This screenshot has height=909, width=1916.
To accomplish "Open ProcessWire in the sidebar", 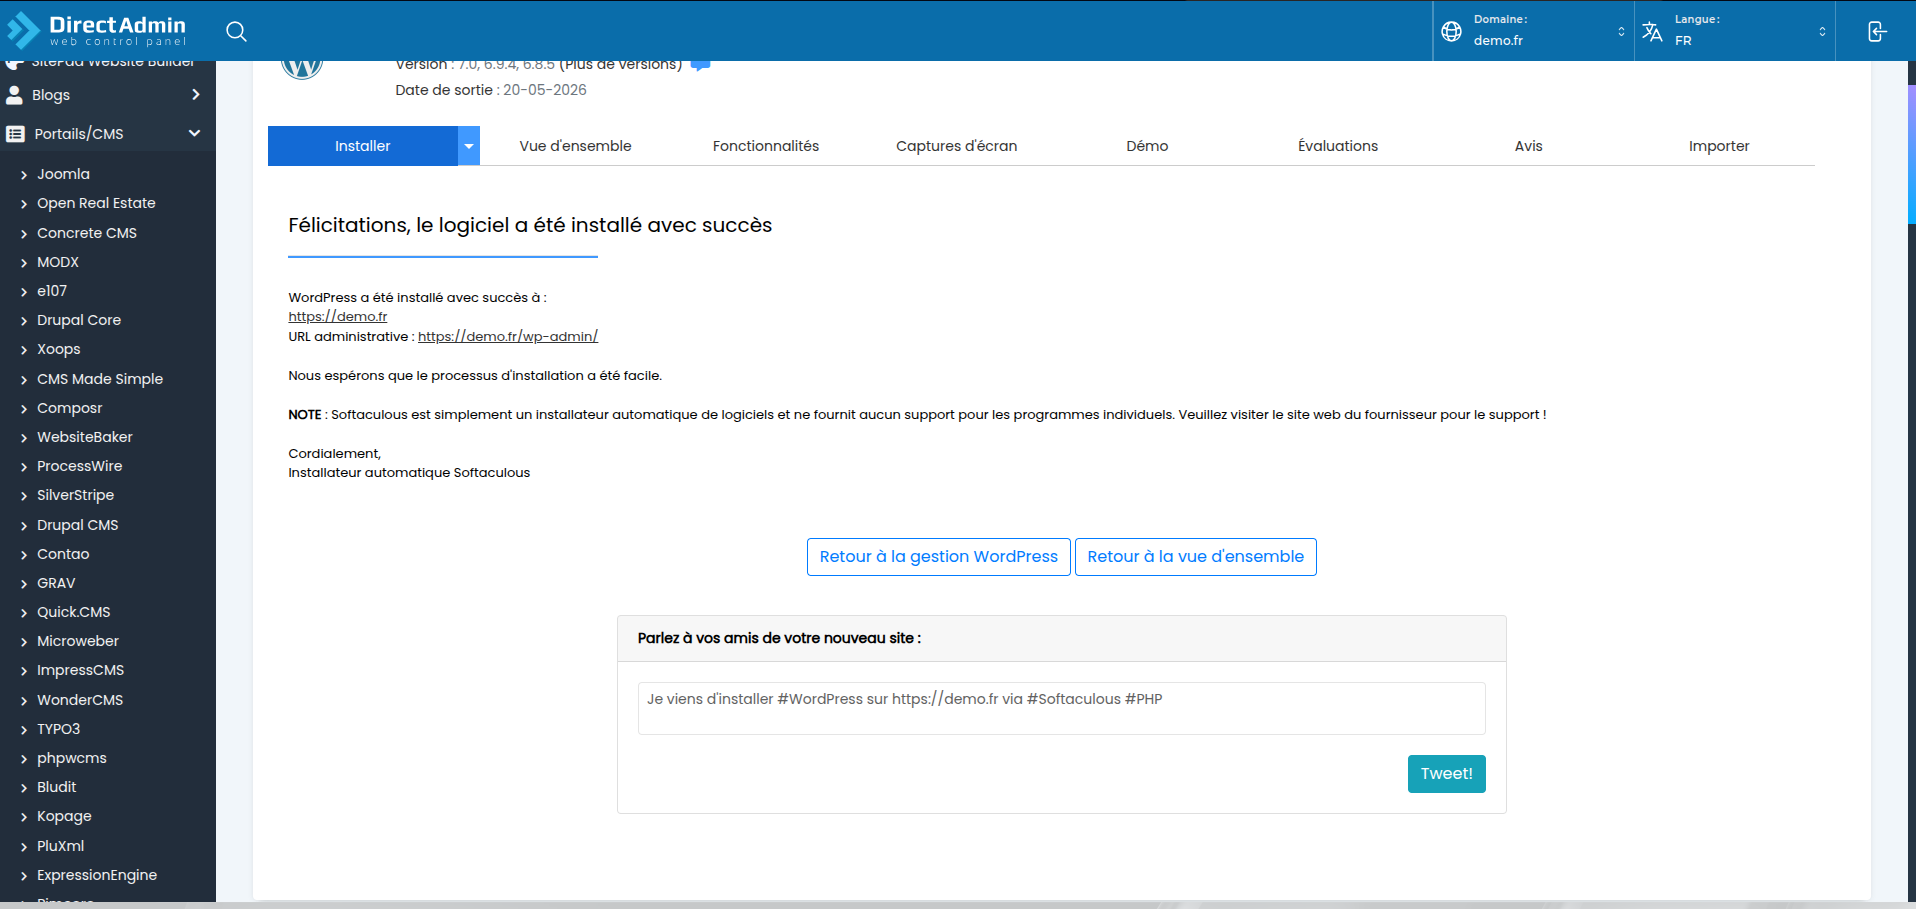I will coord(80,466).
